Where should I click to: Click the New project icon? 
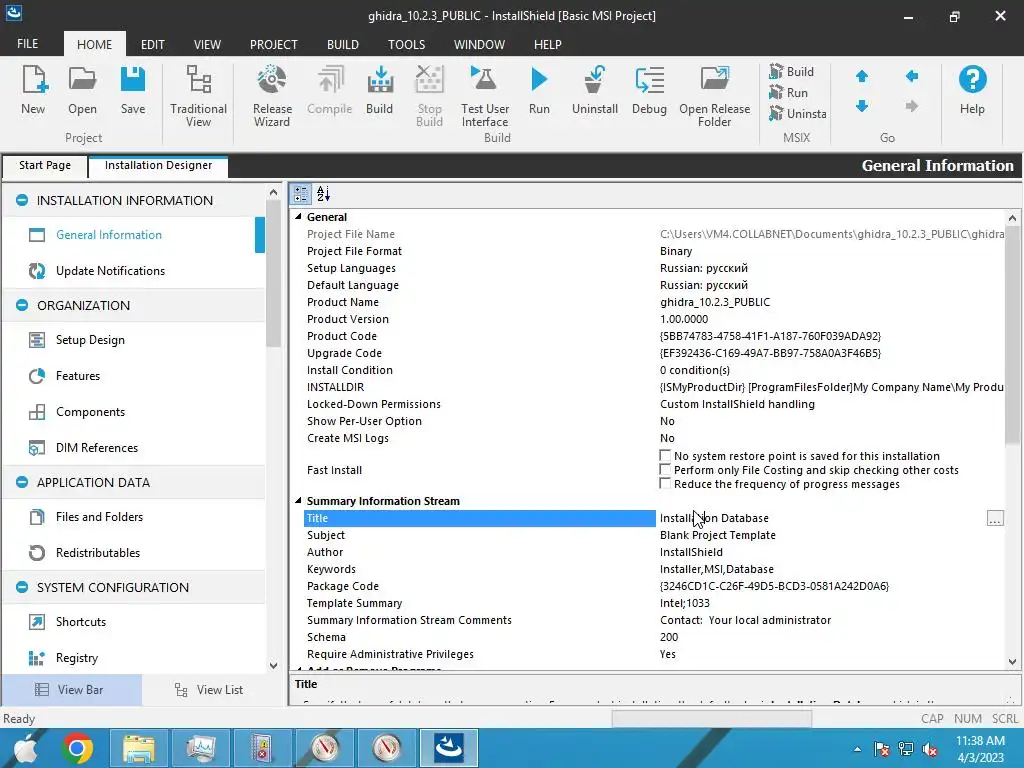[x=33, y=90]
